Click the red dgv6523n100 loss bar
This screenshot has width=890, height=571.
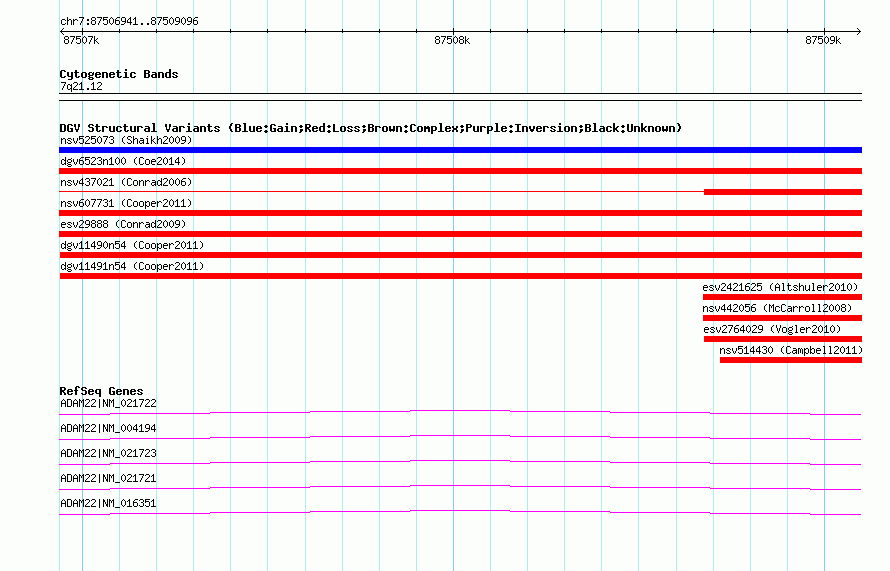click(x=460, y=171)
